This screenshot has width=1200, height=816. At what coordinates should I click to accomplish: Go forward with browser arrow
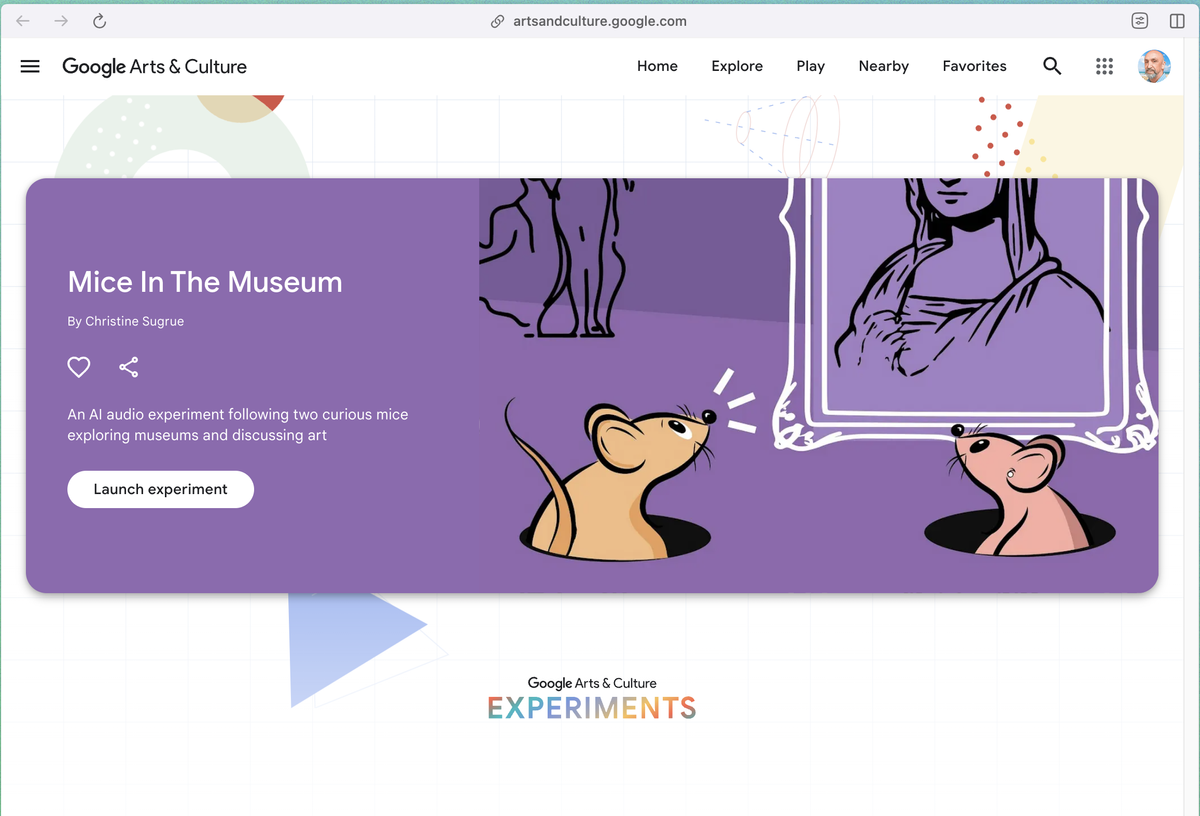(61, 21)
